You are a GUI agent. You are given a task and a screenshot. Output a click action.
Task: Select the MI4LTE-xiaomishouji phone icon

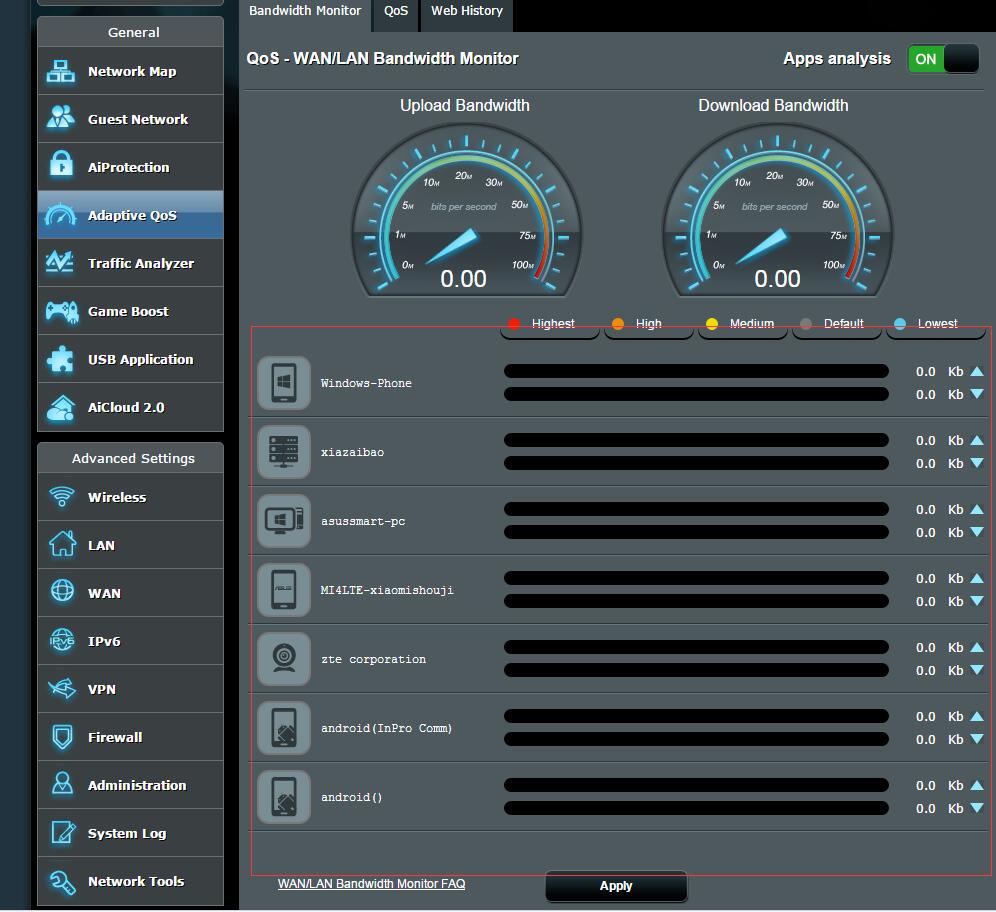pyautogui.click(x=284, y=589)
